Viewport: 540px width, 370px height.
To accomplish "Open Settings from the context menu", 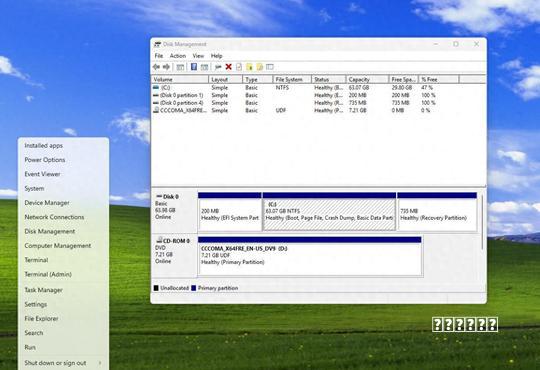I will coord(64,305).
